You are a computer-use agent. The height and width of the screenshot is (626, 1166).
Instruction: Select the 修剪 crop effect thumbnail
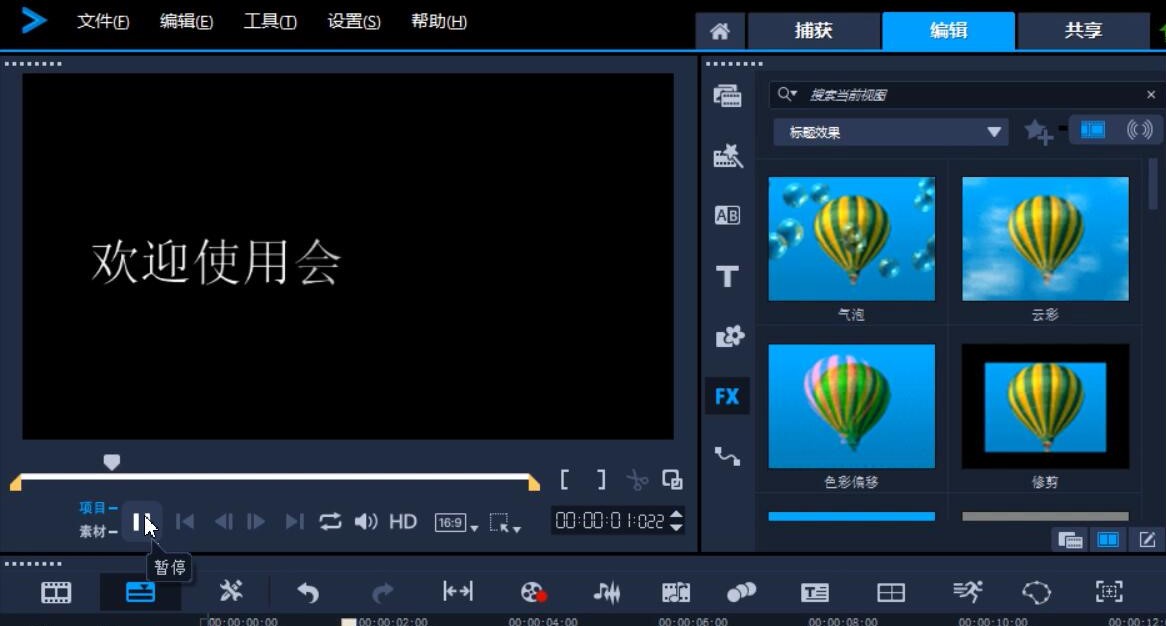click(1045, 406)
